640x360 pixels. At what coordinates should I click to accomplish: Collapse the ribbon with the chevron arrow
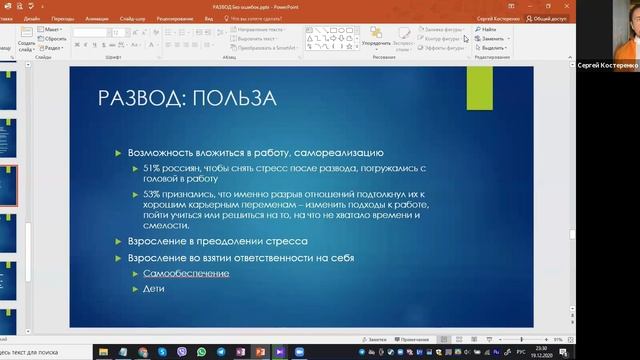tap(570, 58)
